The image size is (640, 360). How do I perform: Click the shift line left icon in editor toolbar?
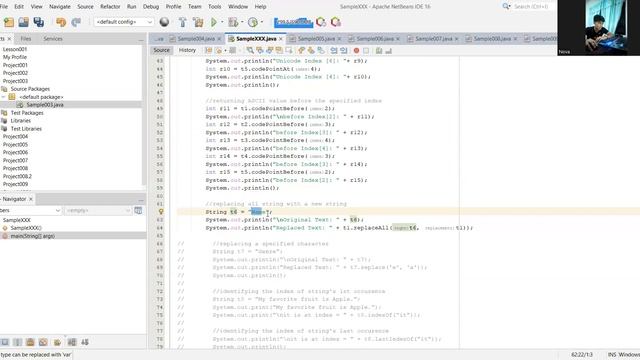334,50
